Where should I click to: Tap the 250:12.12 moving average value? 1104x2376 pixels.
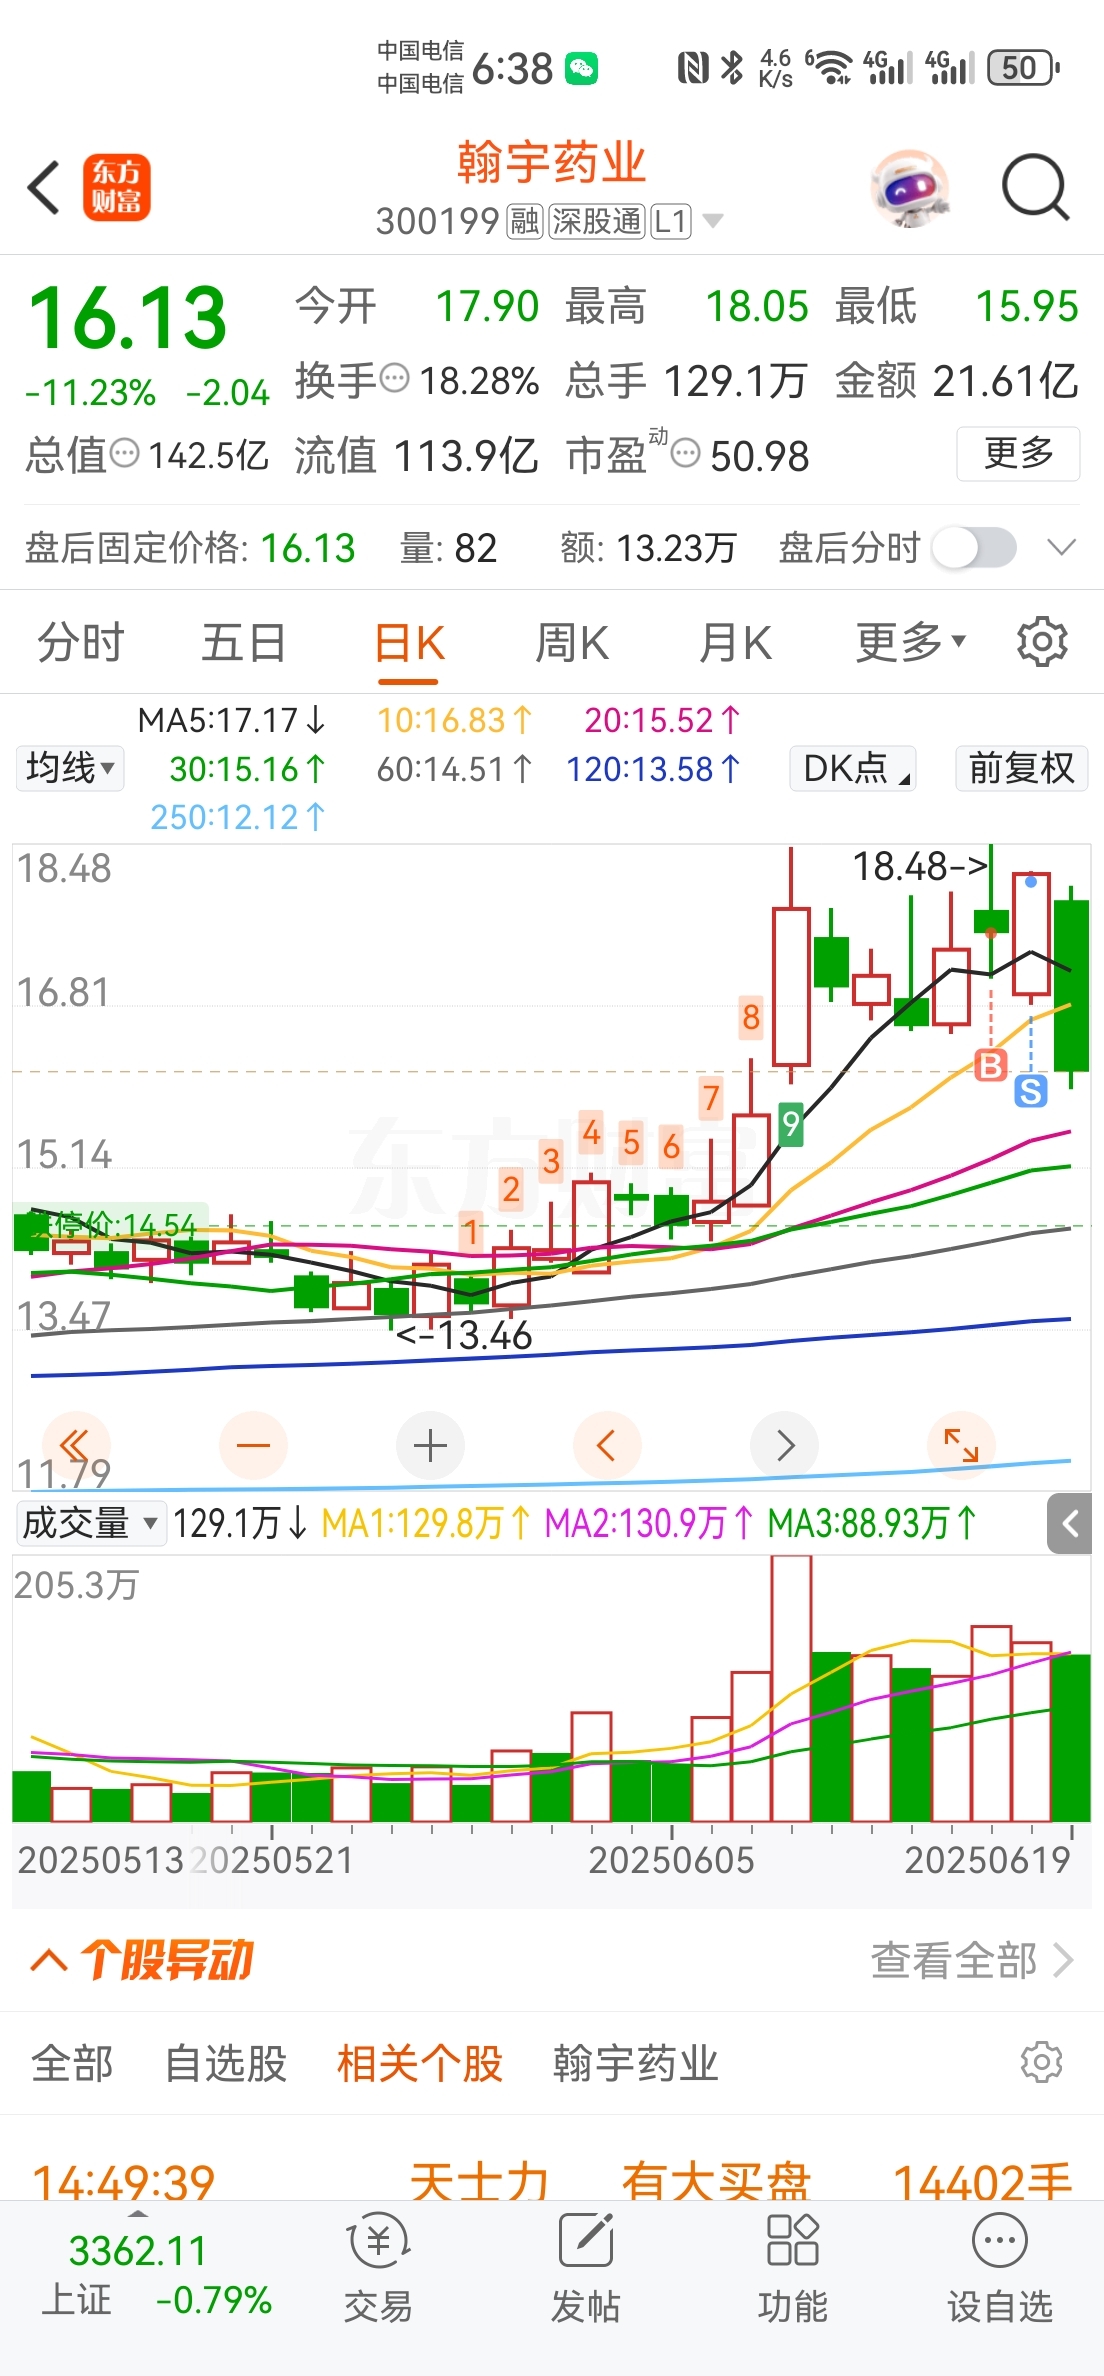tap(238, 817)
